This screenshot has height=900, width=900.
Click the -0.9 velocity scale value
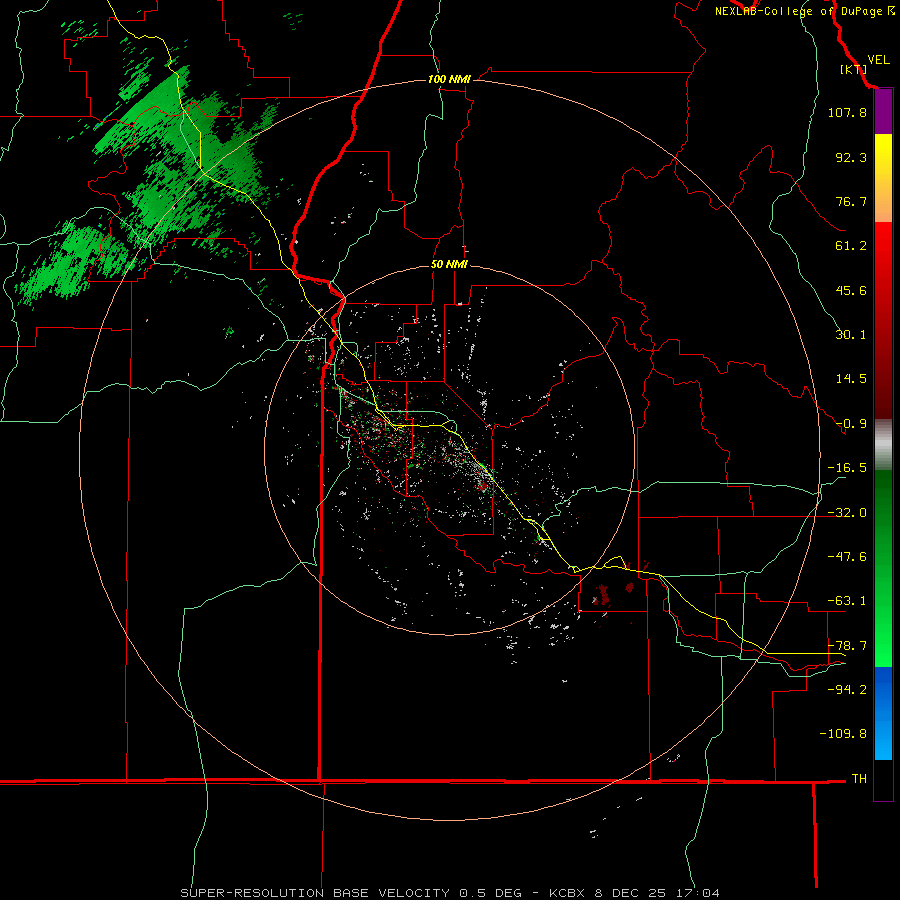click(x=851, y=424)
